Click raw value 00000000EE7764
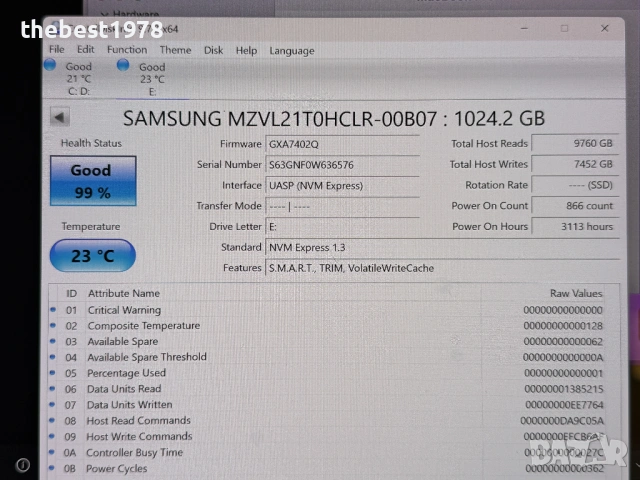 point(564,405)
